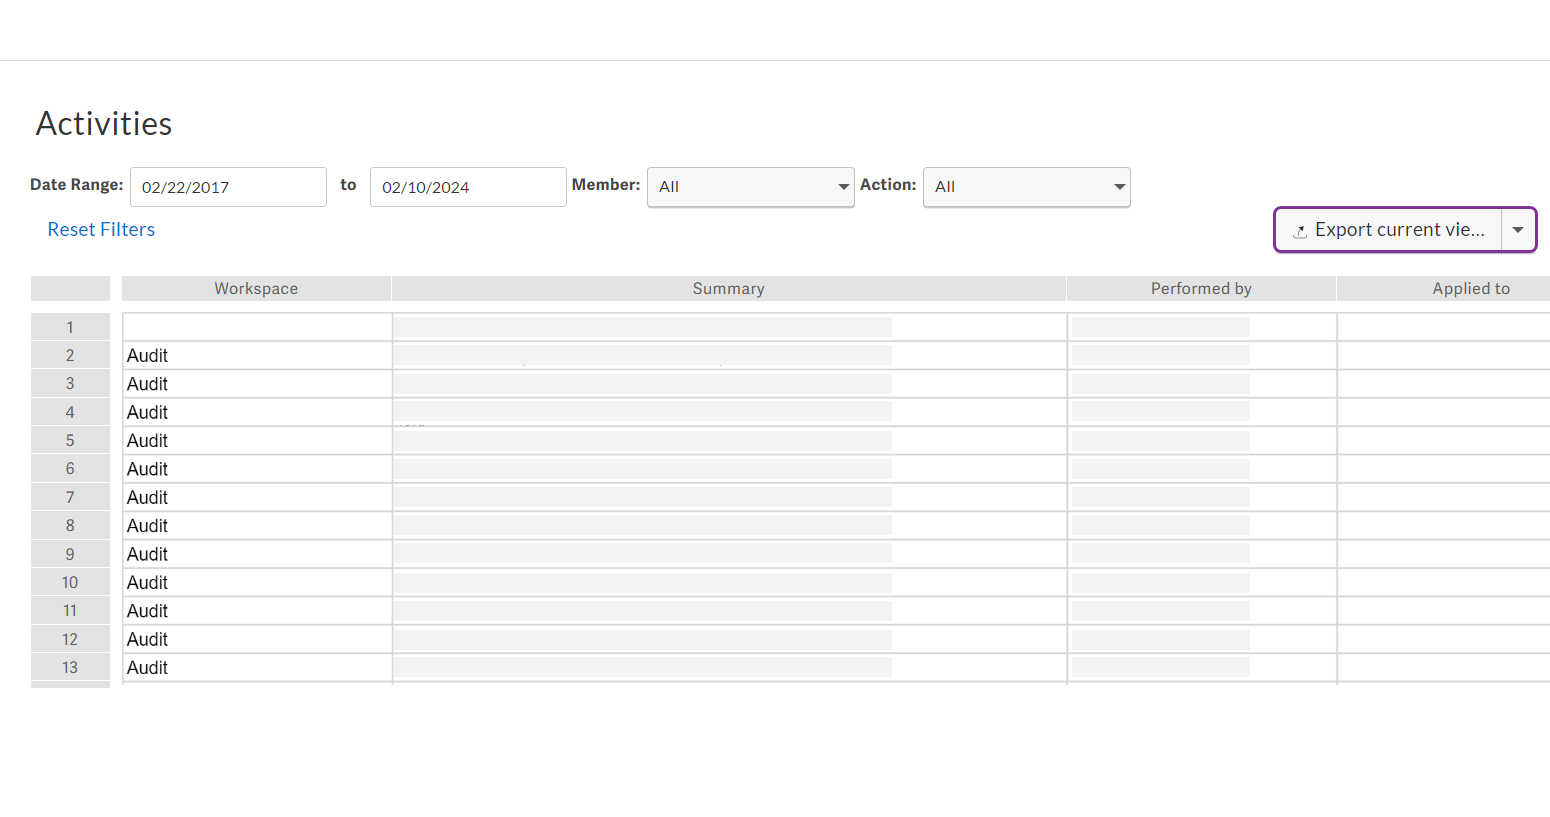Select the Summary cell in row 4
The width and height of the screenshot is (1550, 817).
pos(728,412)
